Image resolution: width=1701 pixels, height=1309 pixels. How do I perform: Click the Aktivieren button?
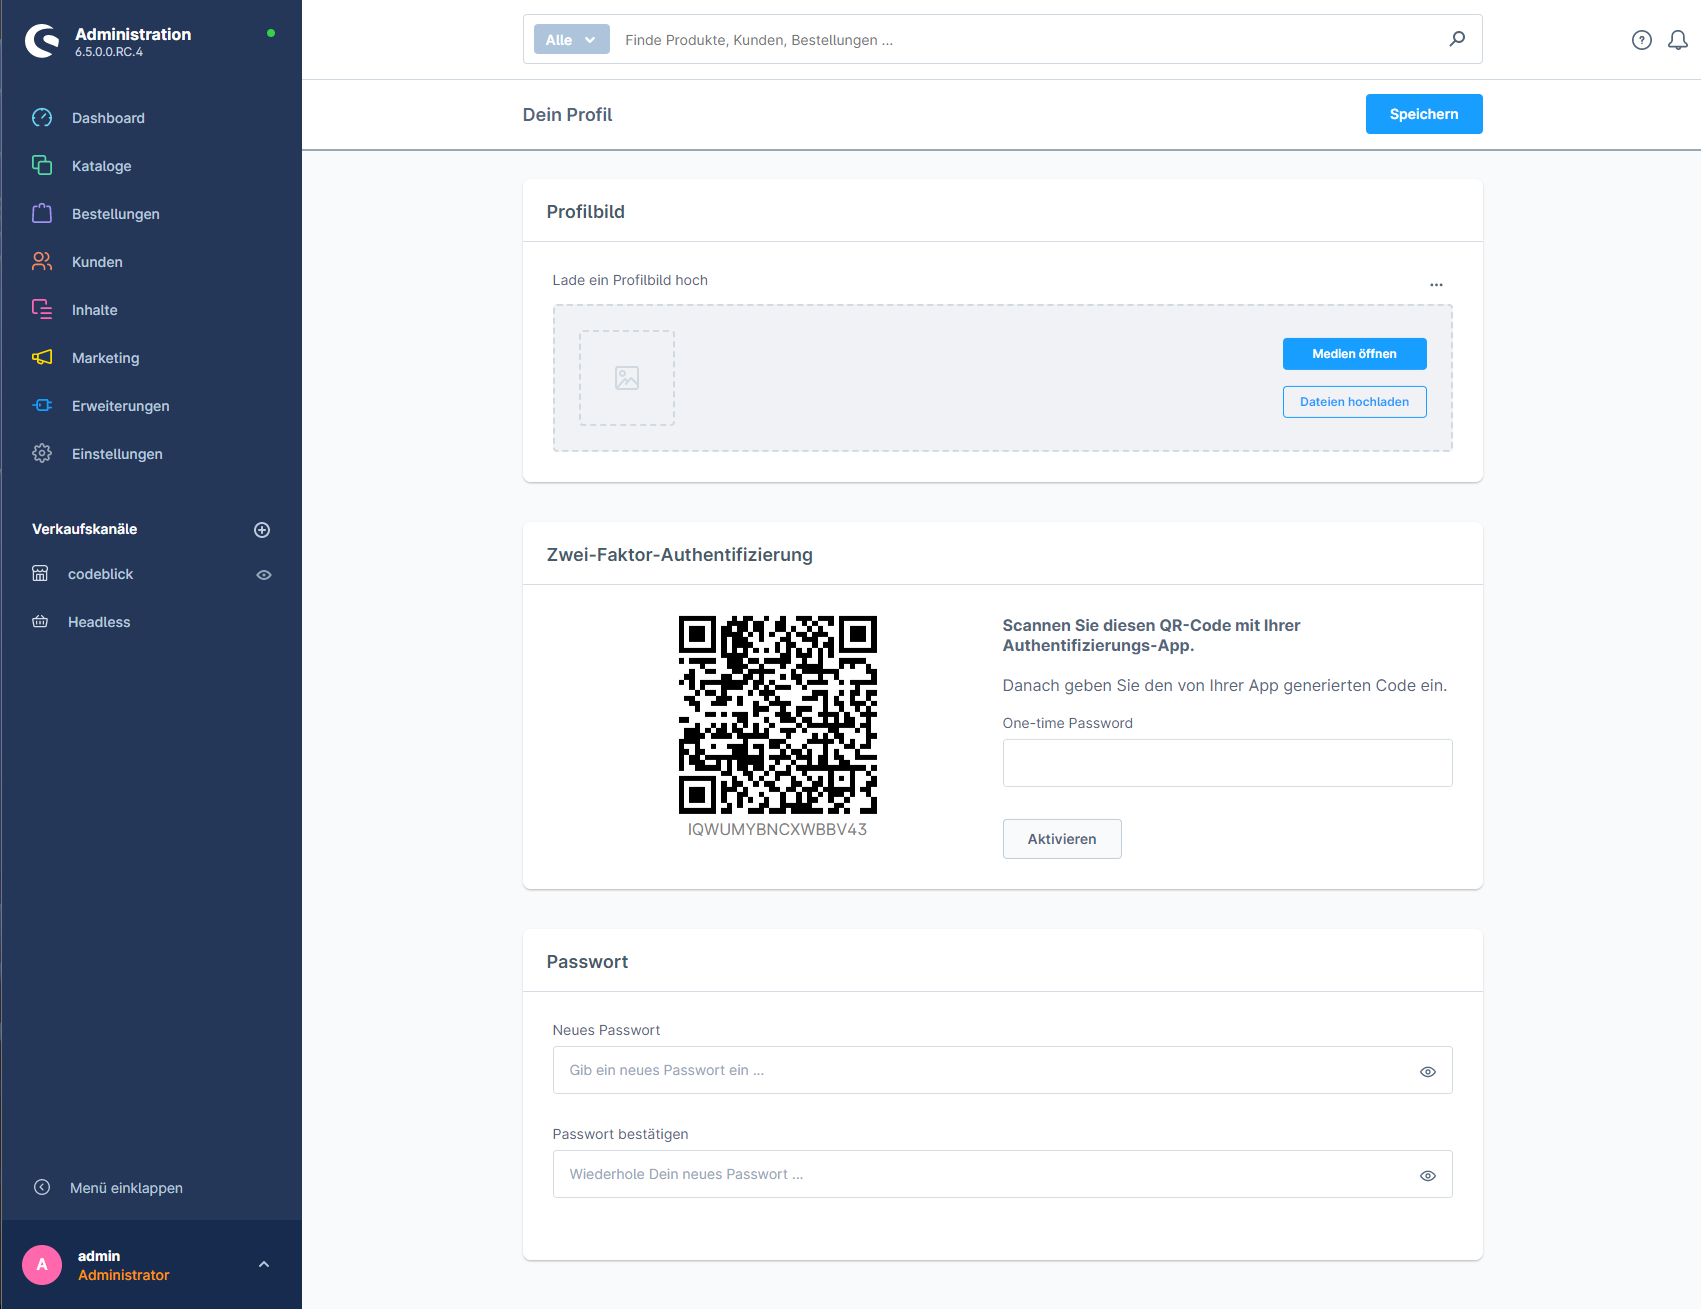[1062, 839]
